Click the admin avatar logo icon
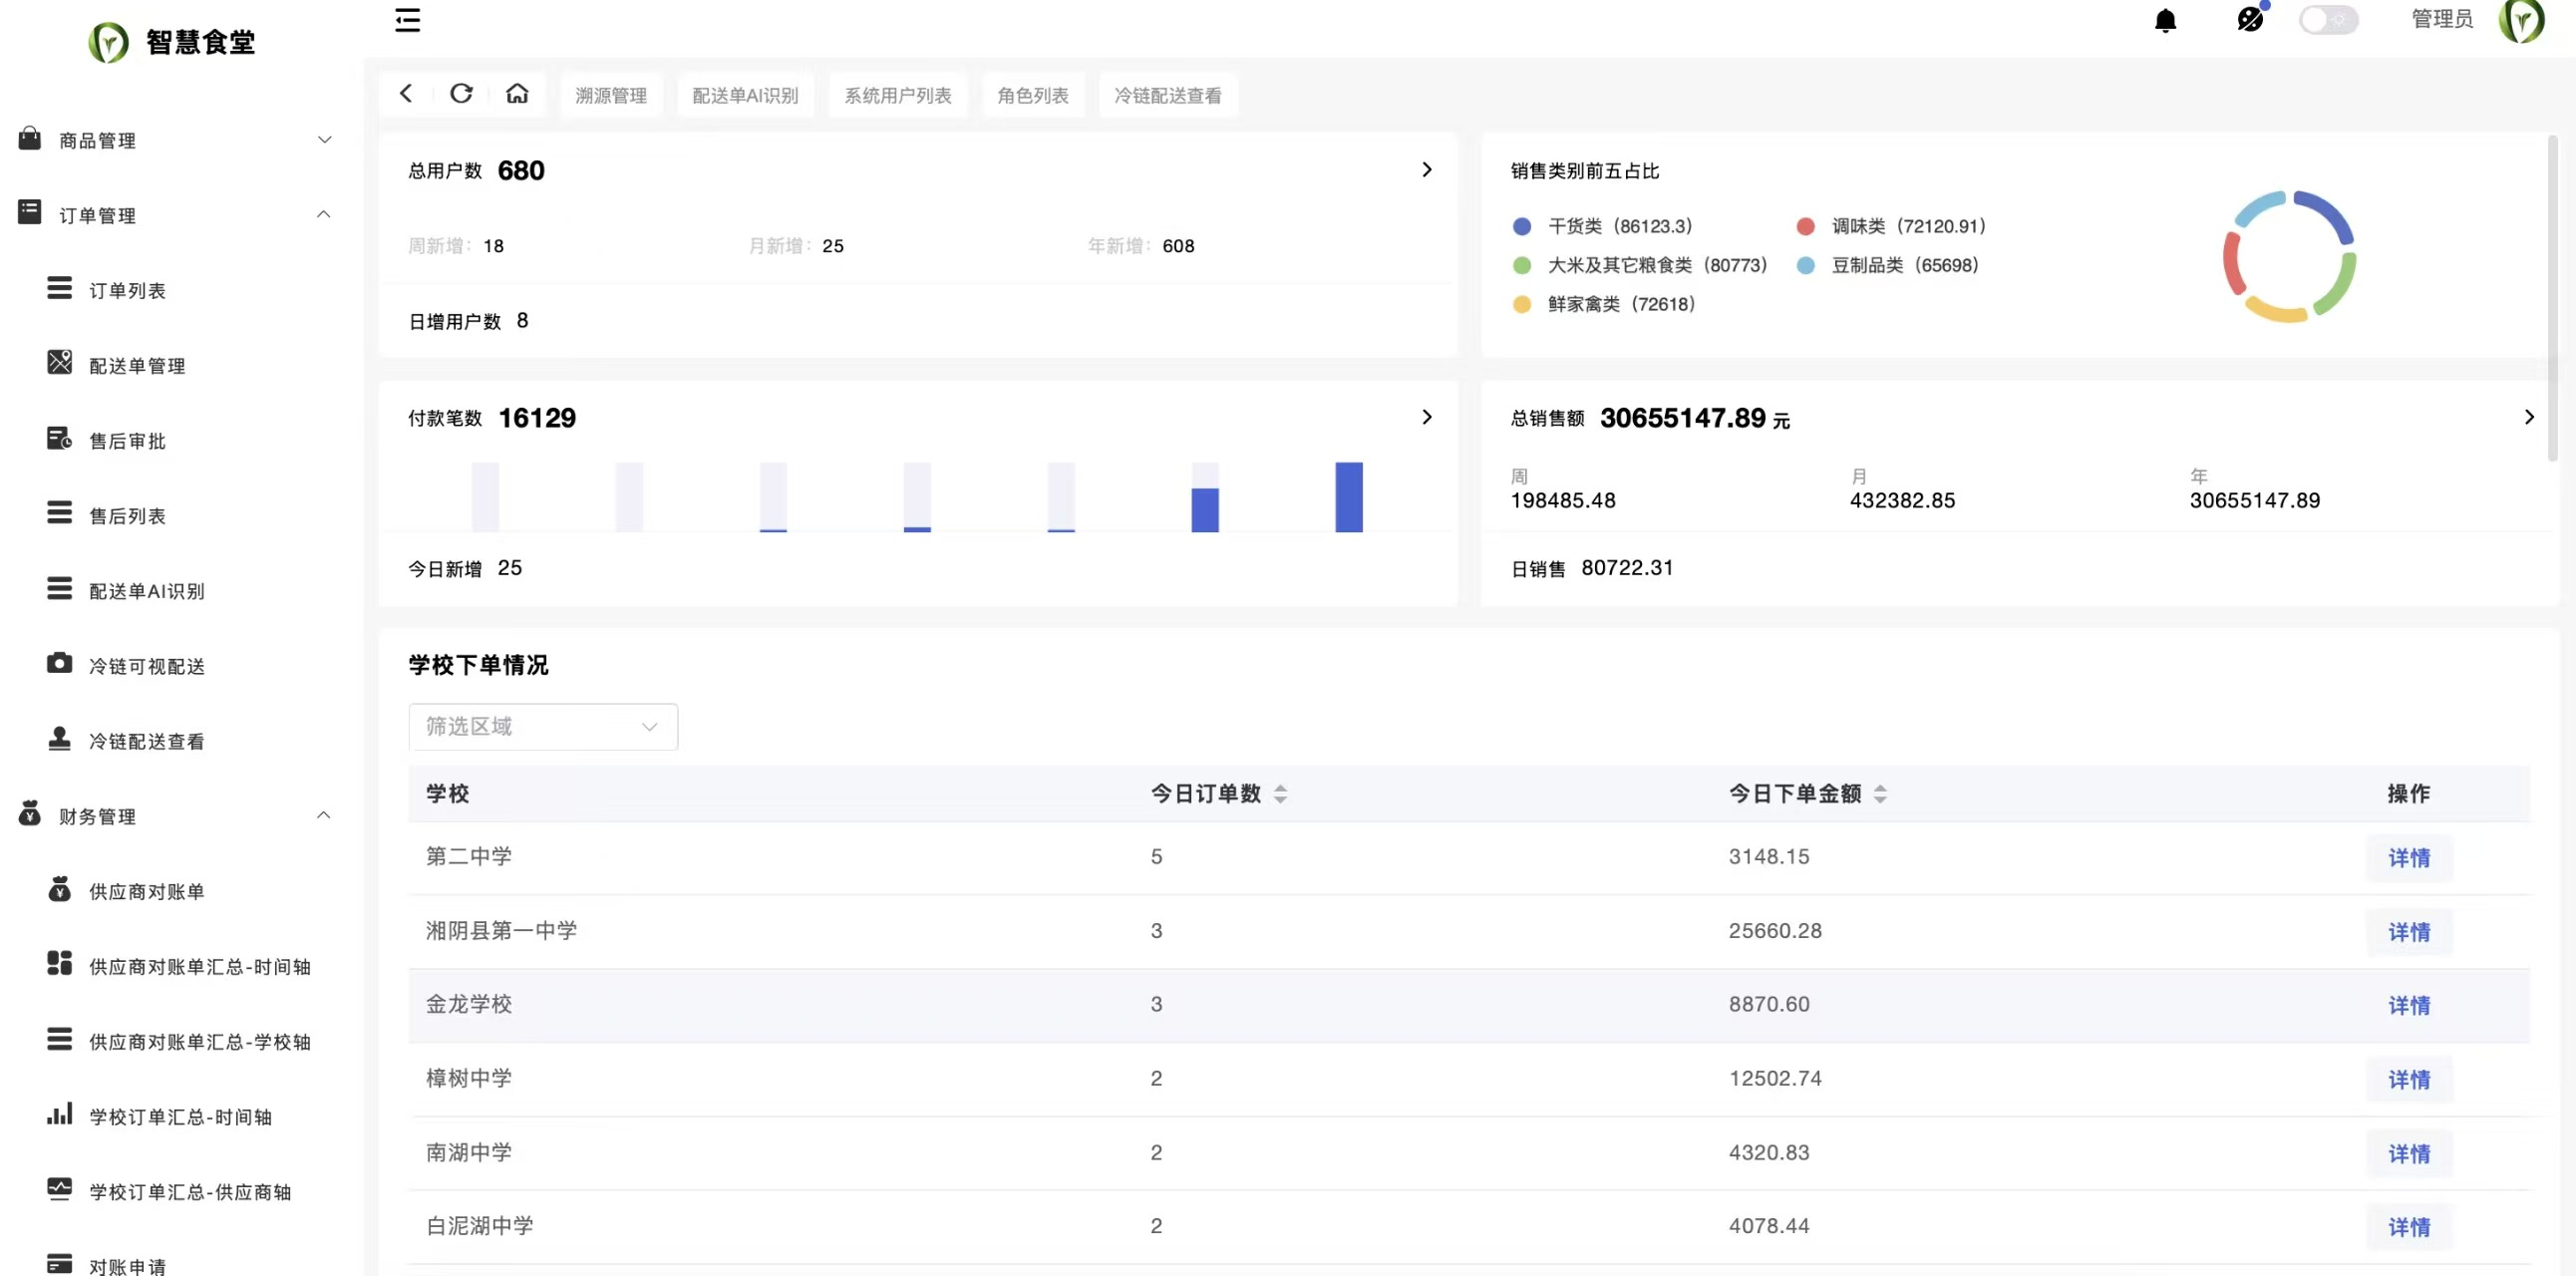The width and height of the screenshot is (2576, 1276). (x=2520, y=21)
